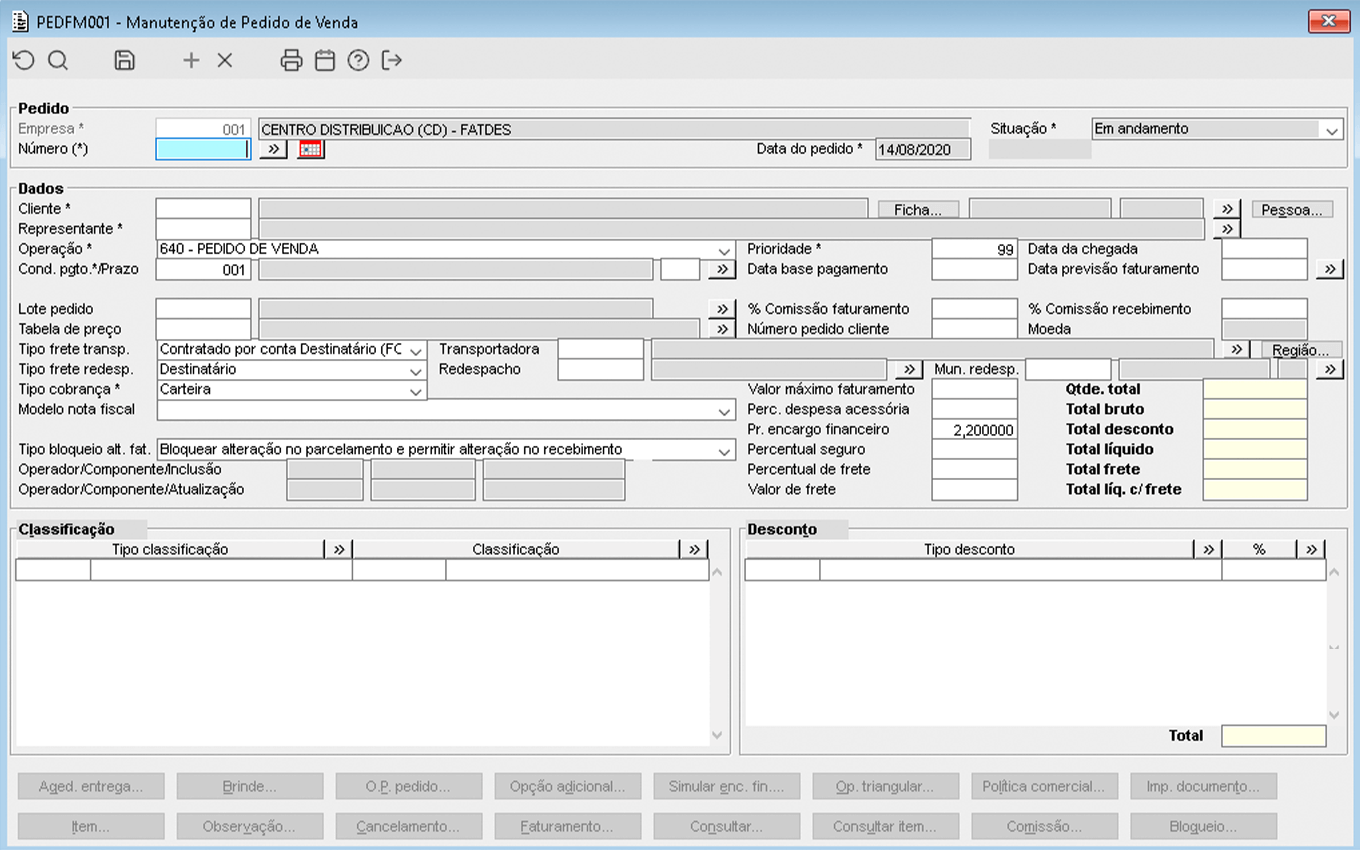Screen dimensions: 1360x850
Task: Click the red calendar icon beside Número
Action: (311, 149)
